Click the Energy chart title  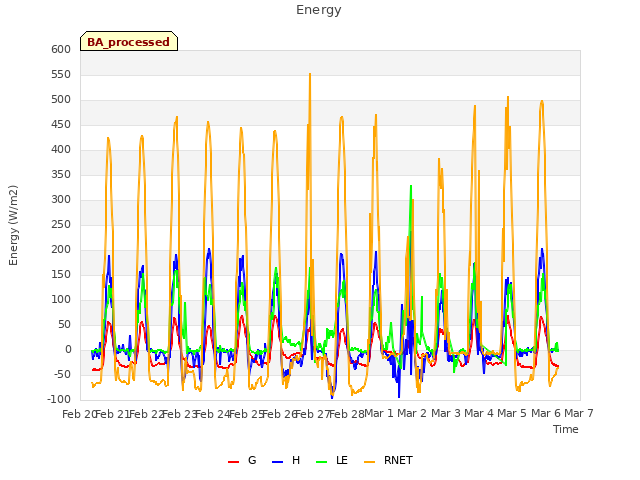click(319, 10)
